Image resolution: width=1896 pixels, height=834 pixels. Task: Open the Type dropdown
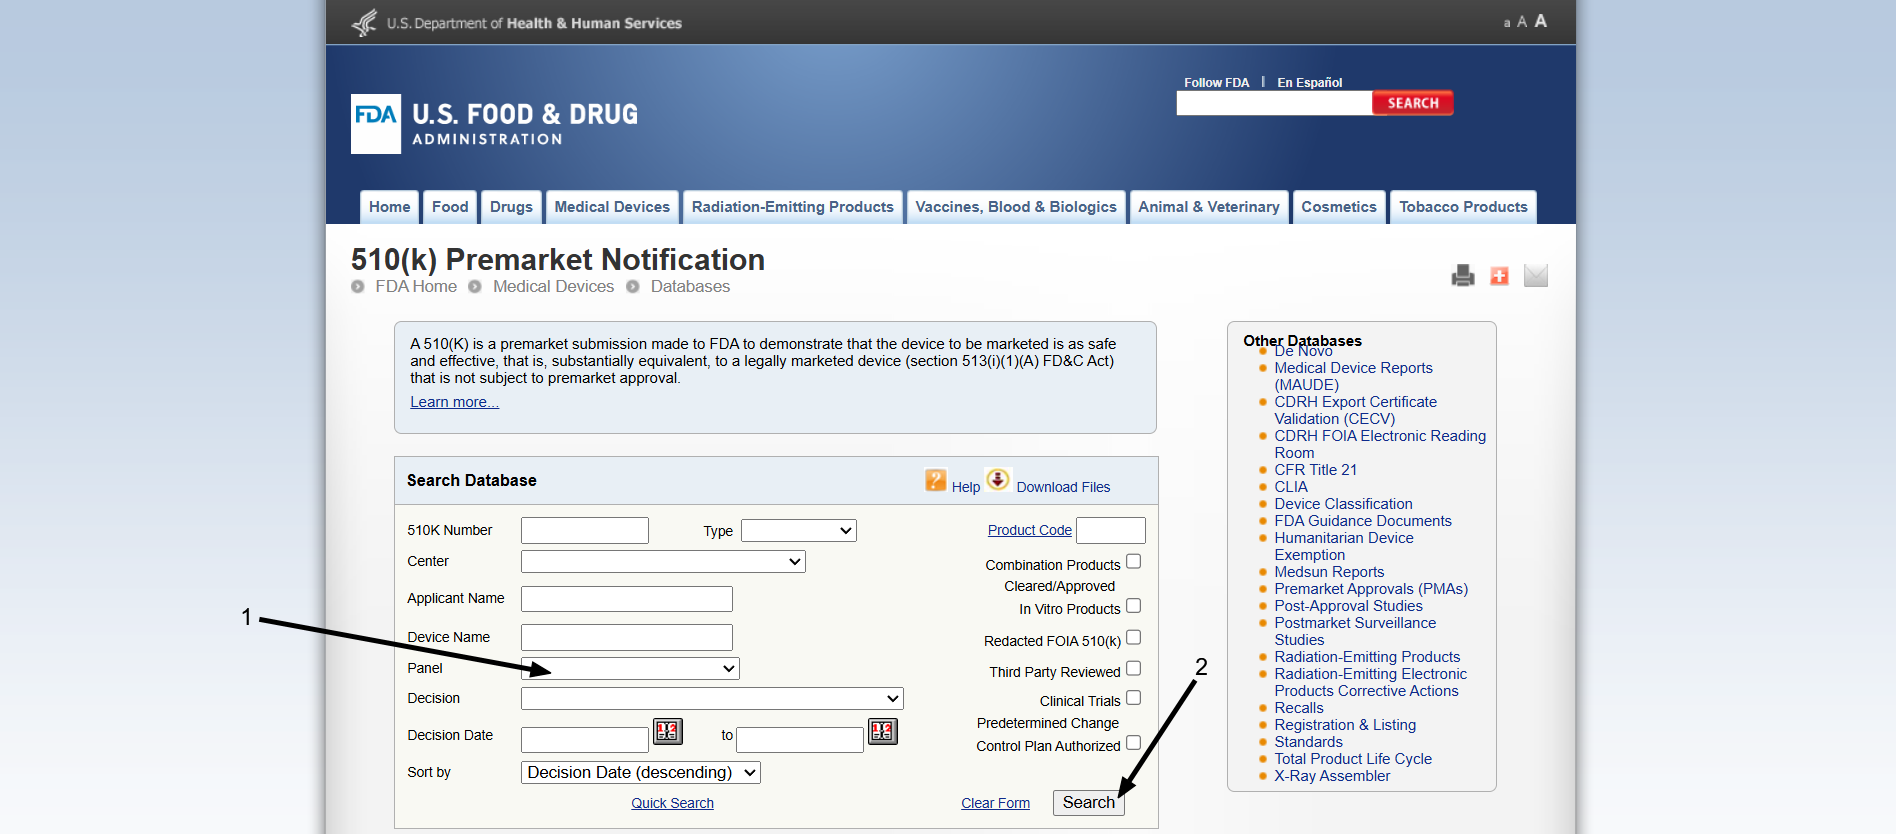pyautogui.click(x=799, y=531)
